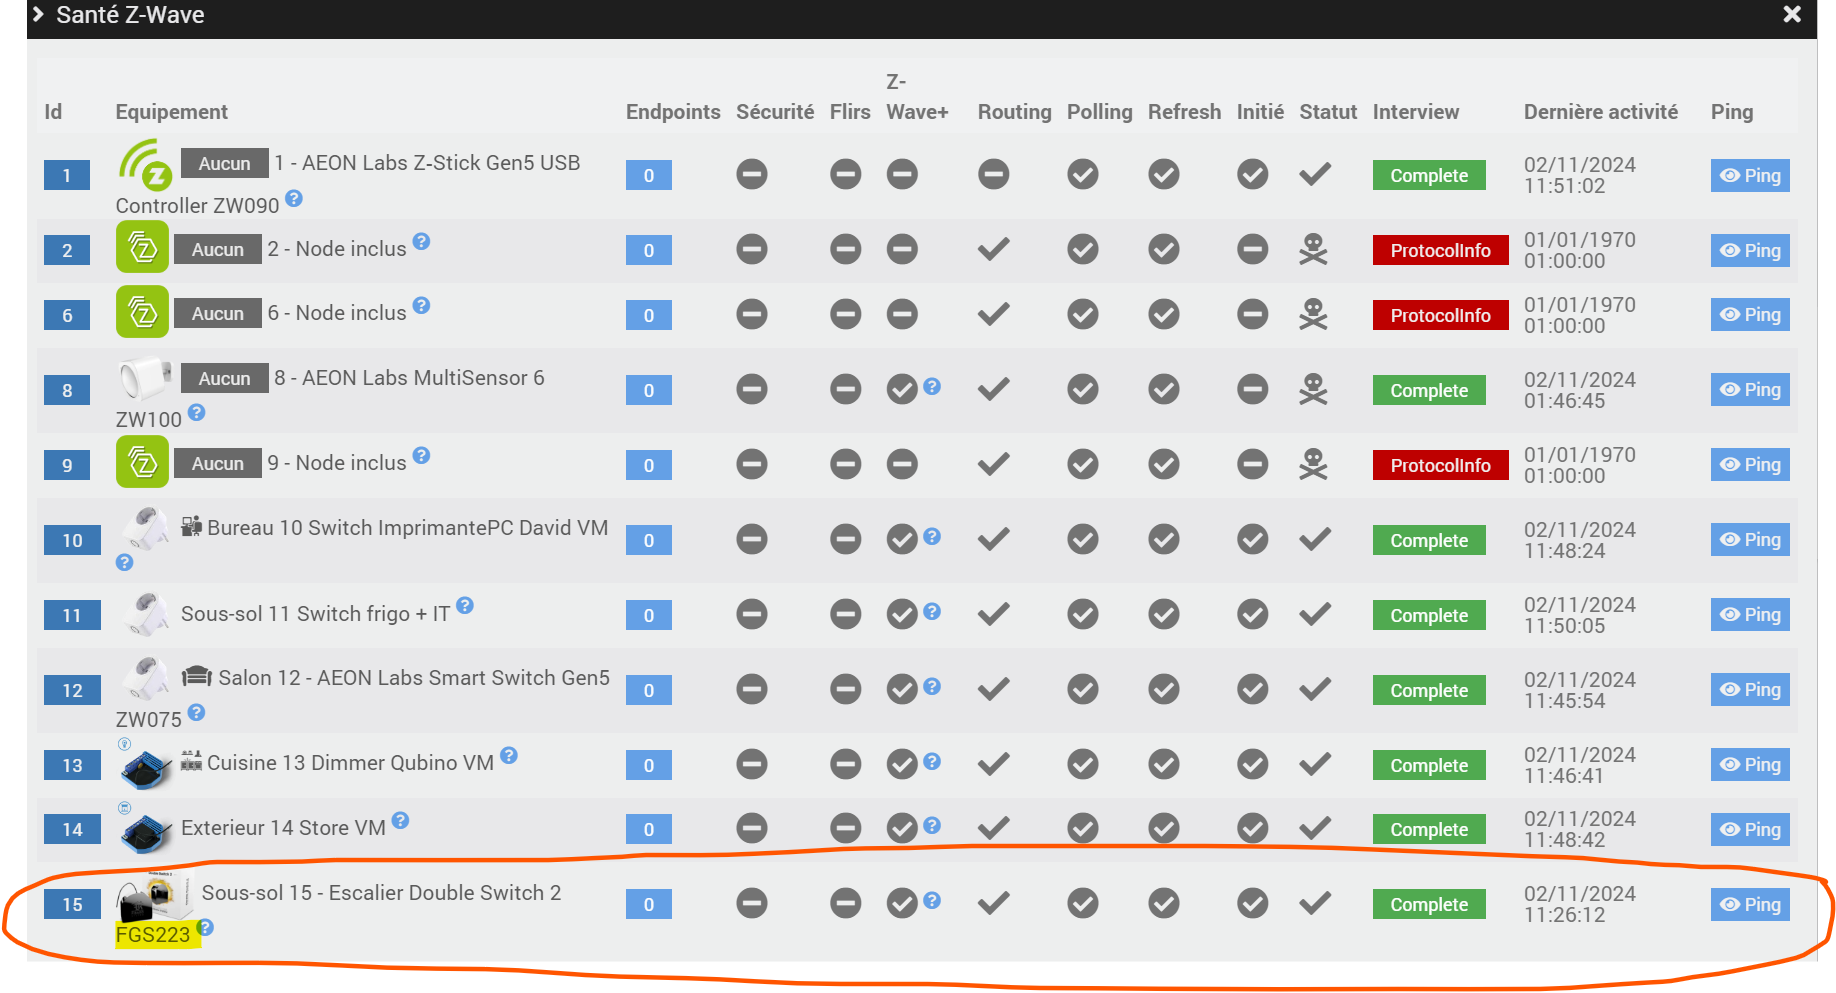1836x993 pixels.
Task: Click Bureau 10 Switch plug image
Action: (146, 530)
